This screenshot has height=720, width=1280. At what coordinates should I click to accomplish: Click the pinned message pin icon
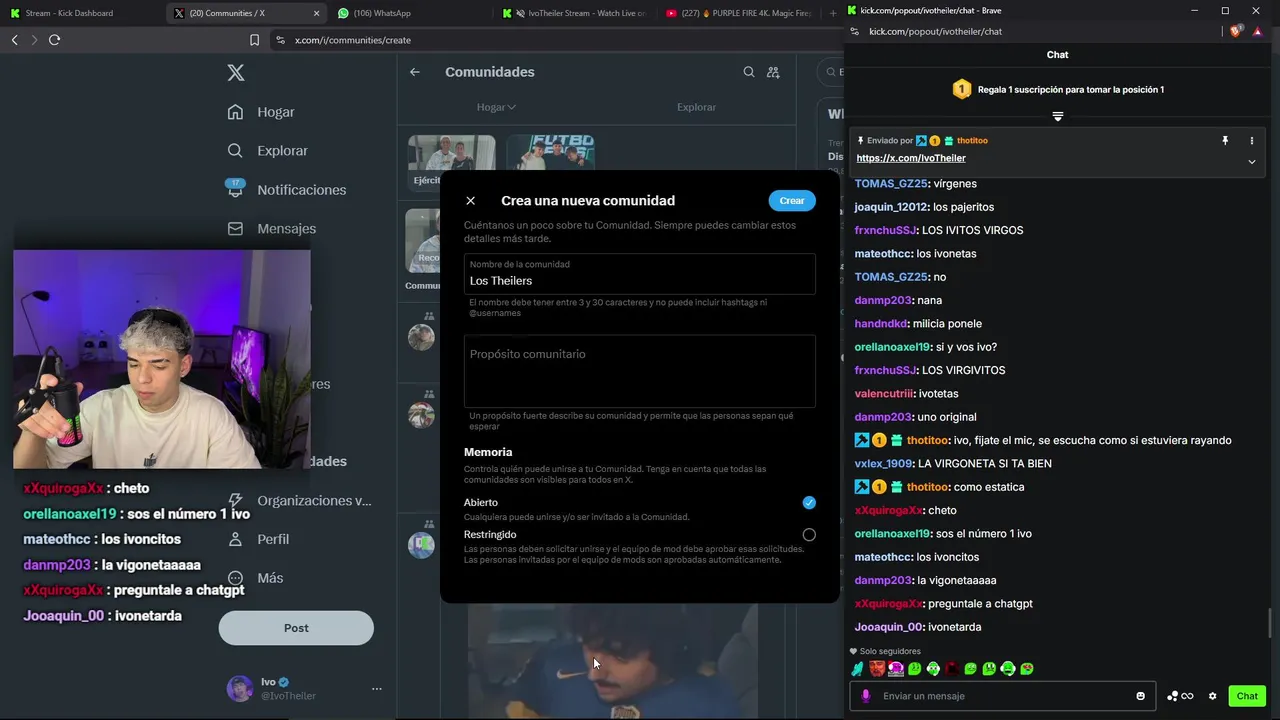pyautogui.click(x=1225, y=141)
